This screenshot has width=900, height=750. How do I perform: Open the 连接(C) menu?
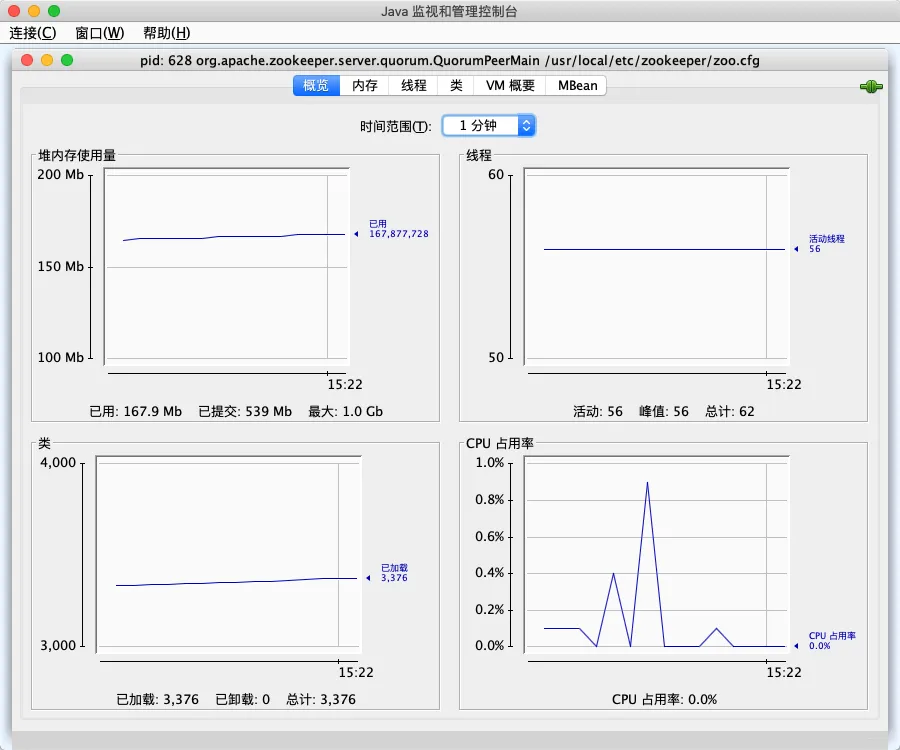(33, 33)
